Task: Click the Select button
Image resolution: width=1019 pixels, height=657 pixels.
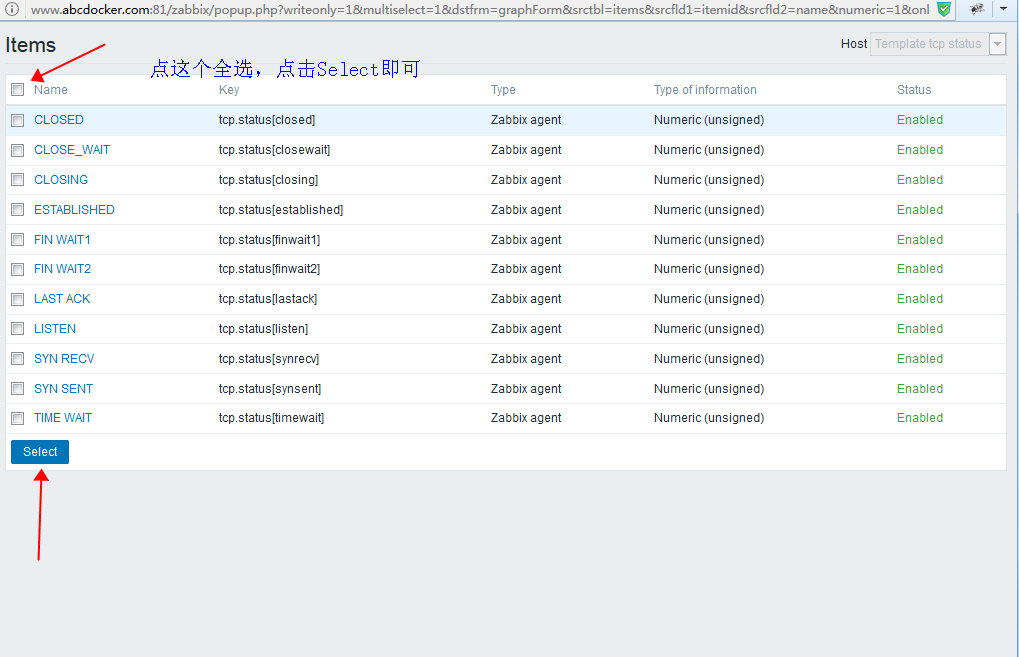Action: tap(39, 451)
